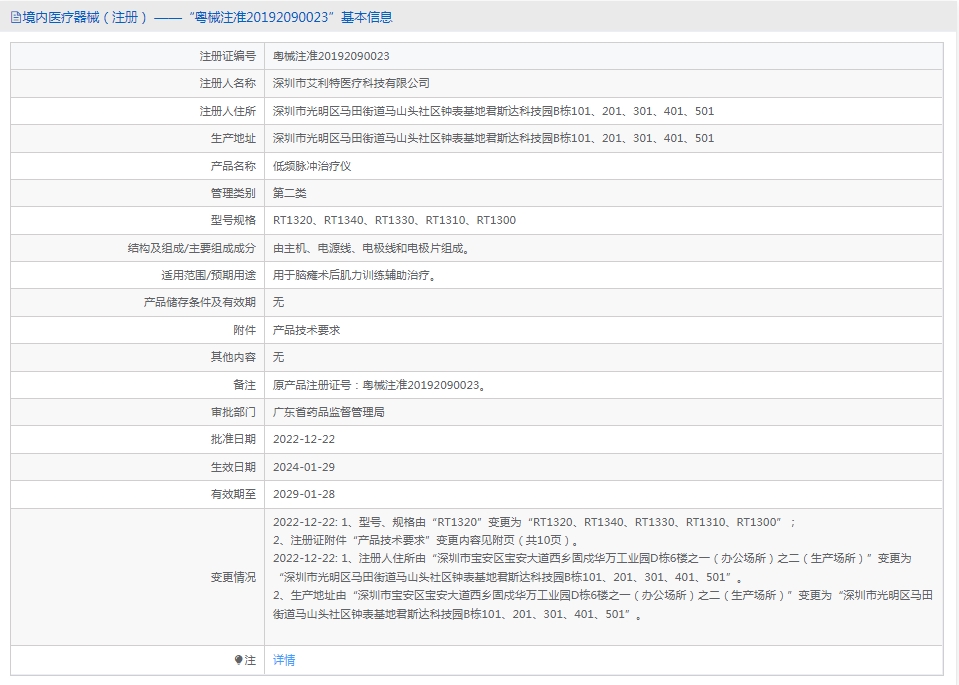959x685 pixels.
Task: Click the 生产地址 address value
Action: [493, 138]
